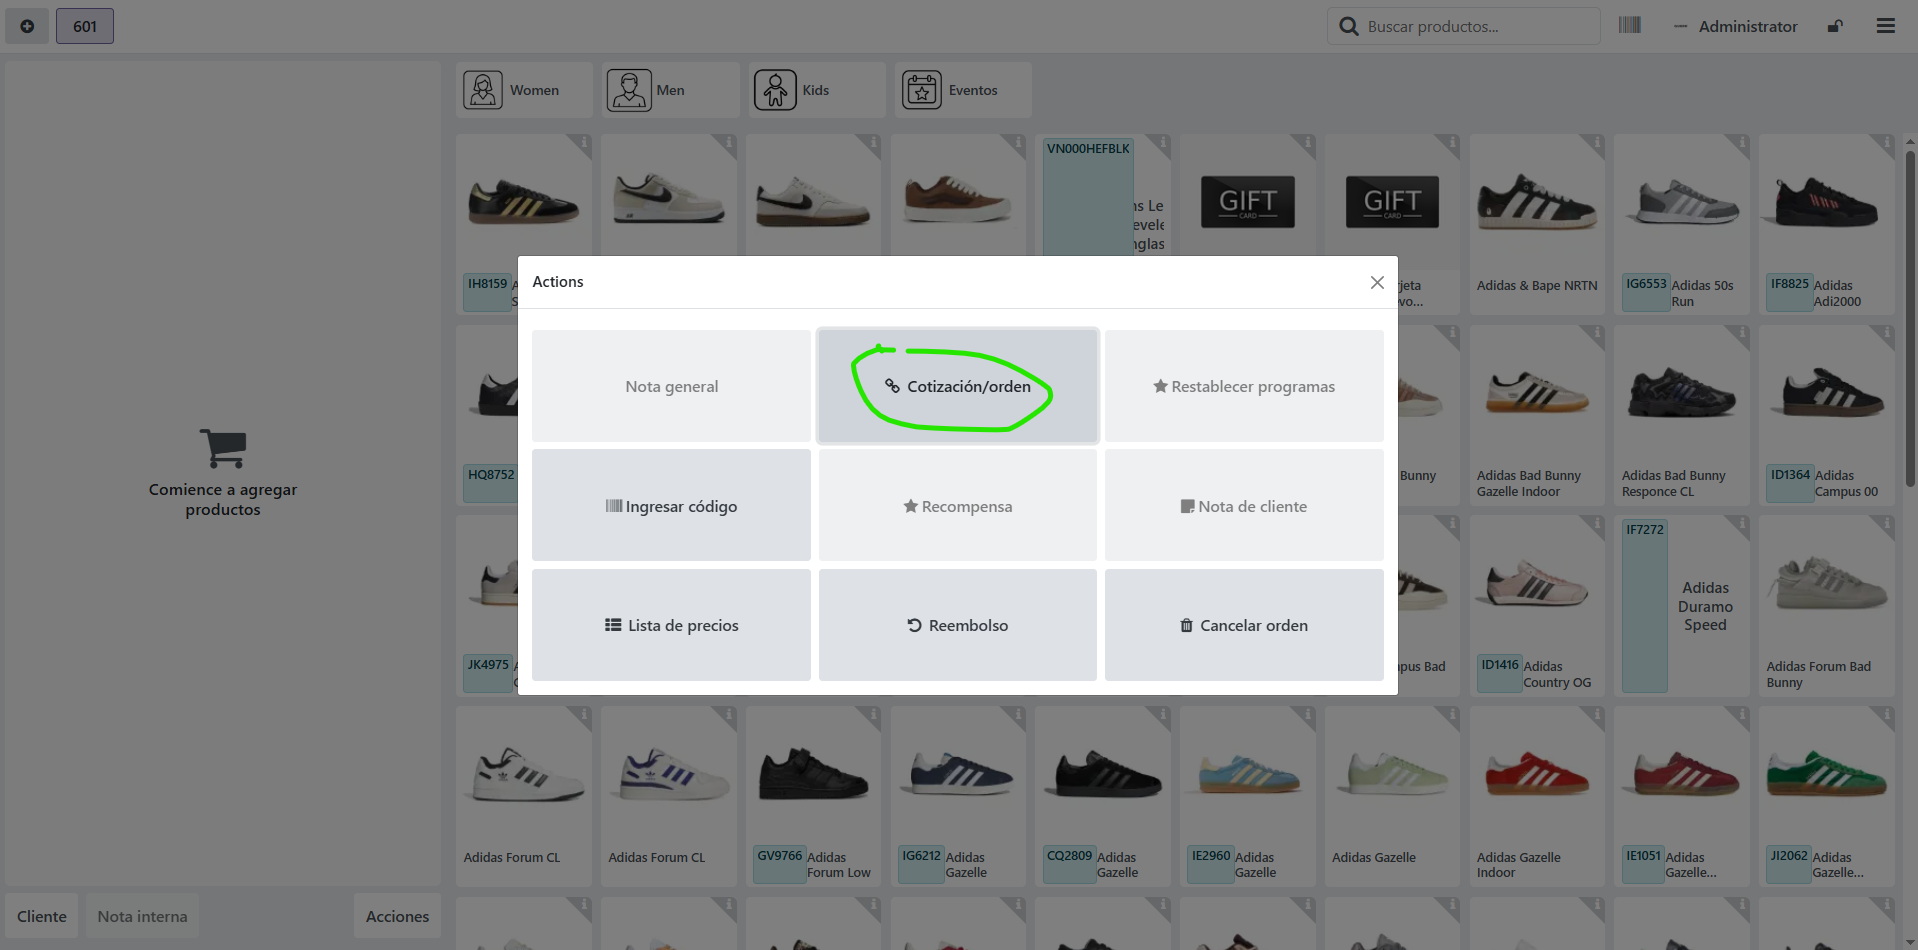Click the Cliente button

[42, 916]
